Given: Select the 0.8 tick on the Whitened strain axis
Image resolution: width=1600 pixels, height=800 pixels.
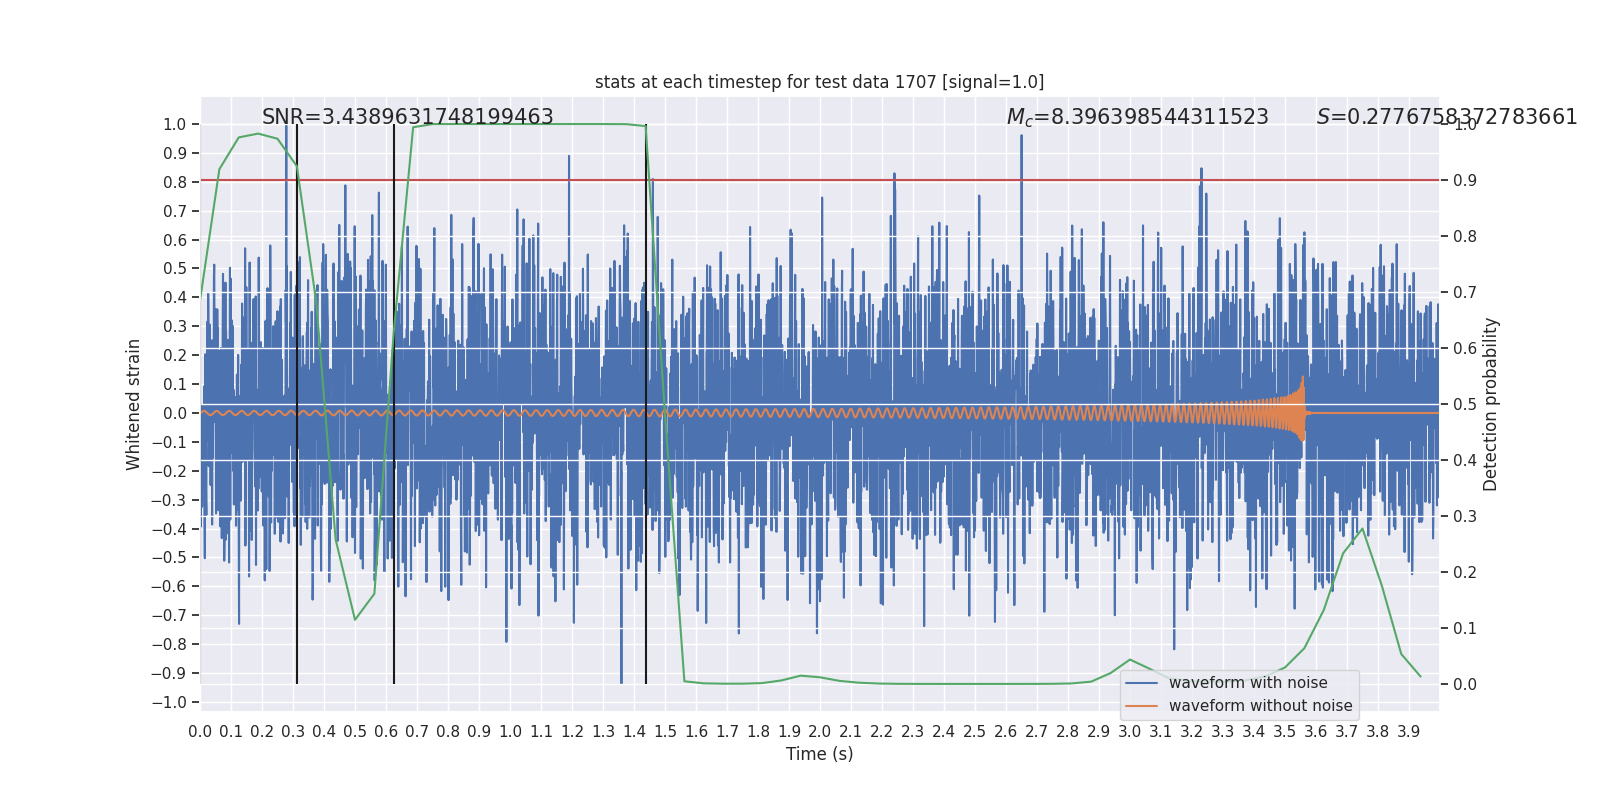Looking at the screenshot, I should [175, 182].
